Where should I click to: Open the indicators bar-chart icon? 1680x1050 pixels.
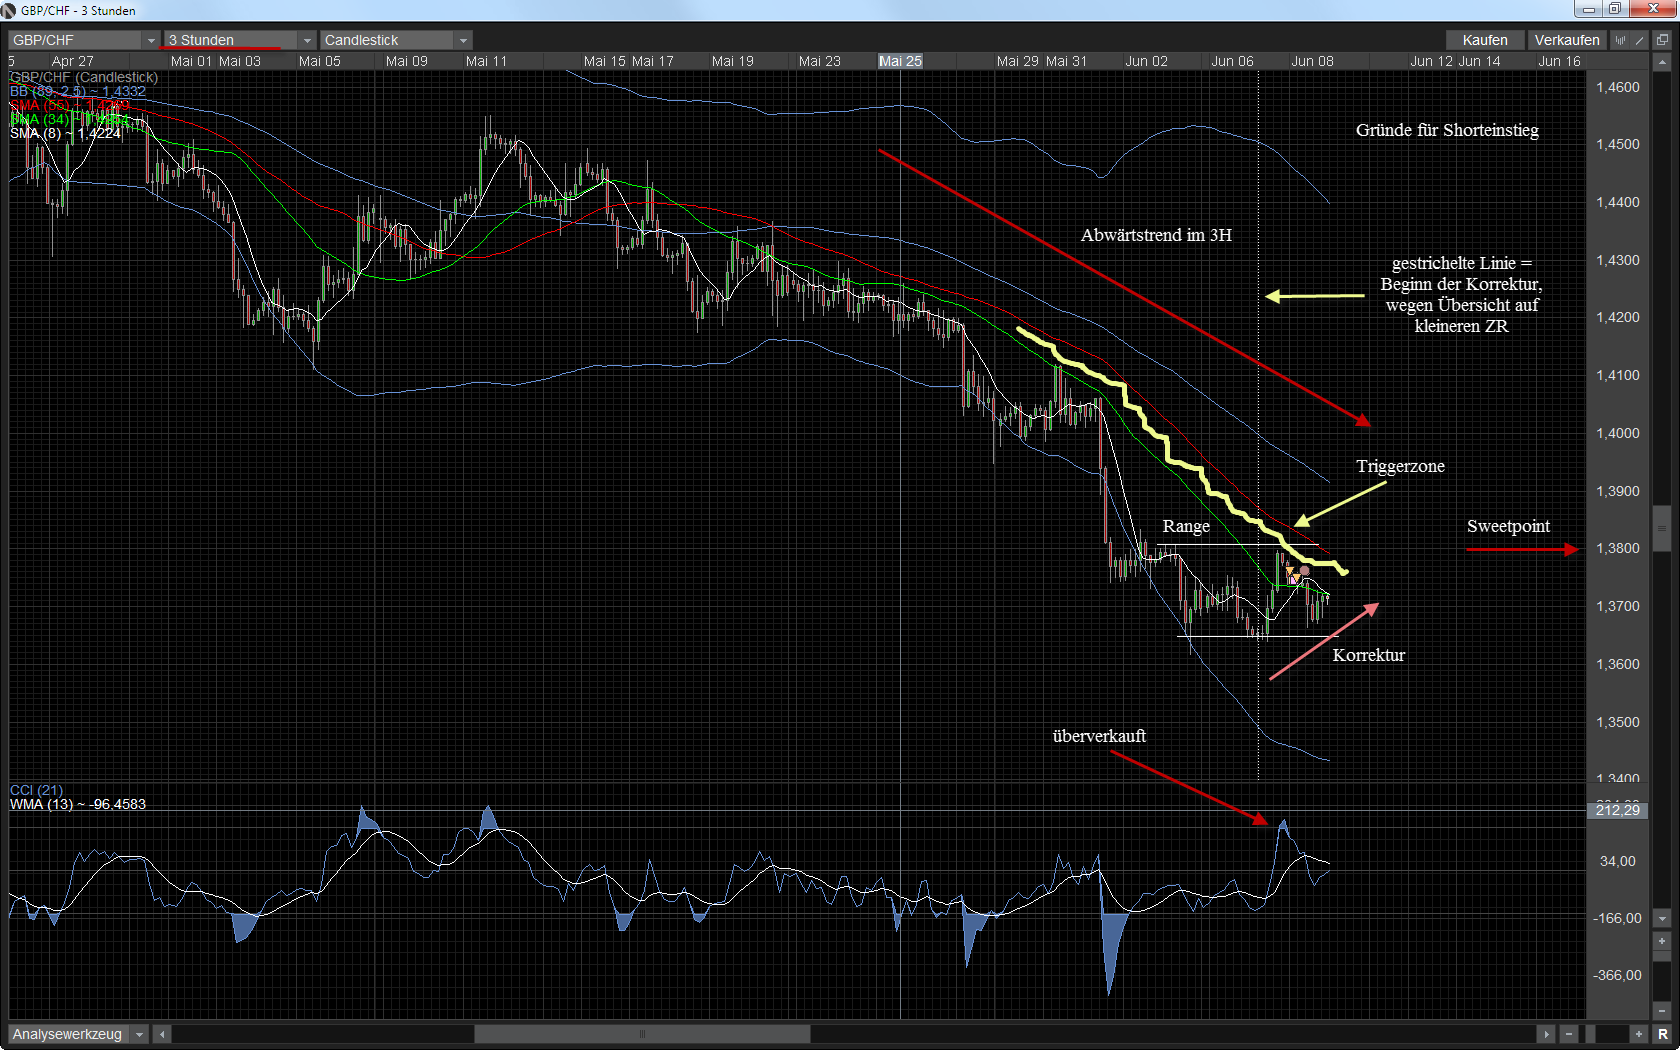(1621, 40)
